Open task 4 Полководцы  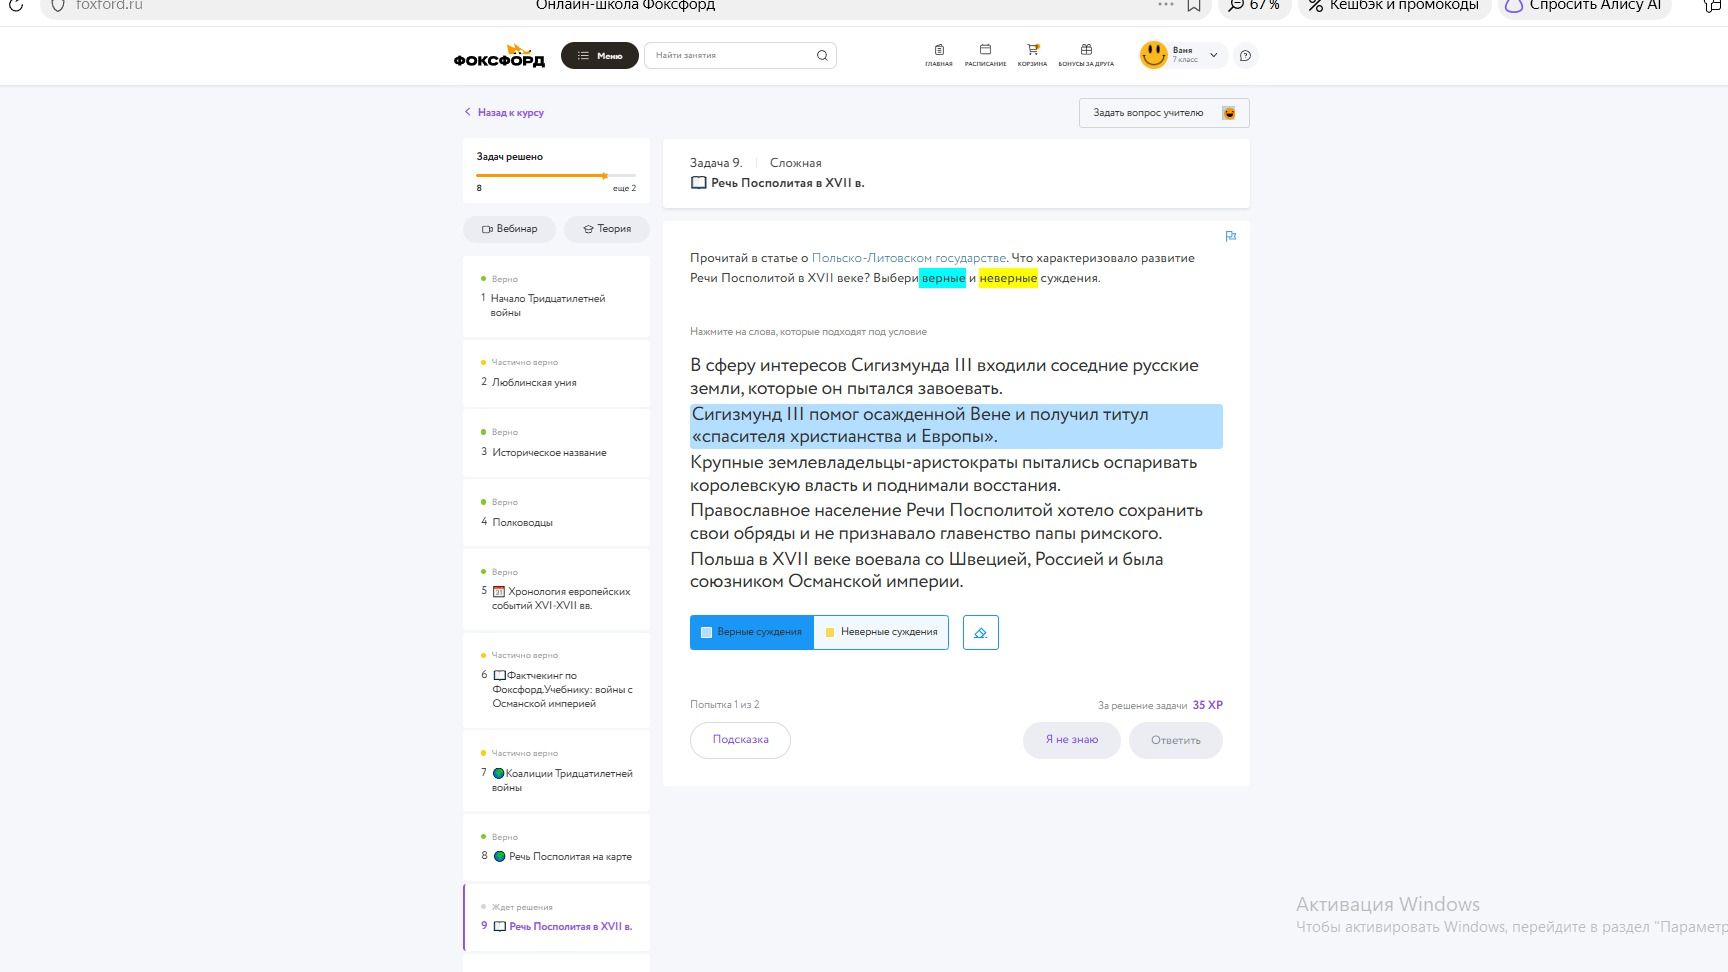[x=556, y=514]
